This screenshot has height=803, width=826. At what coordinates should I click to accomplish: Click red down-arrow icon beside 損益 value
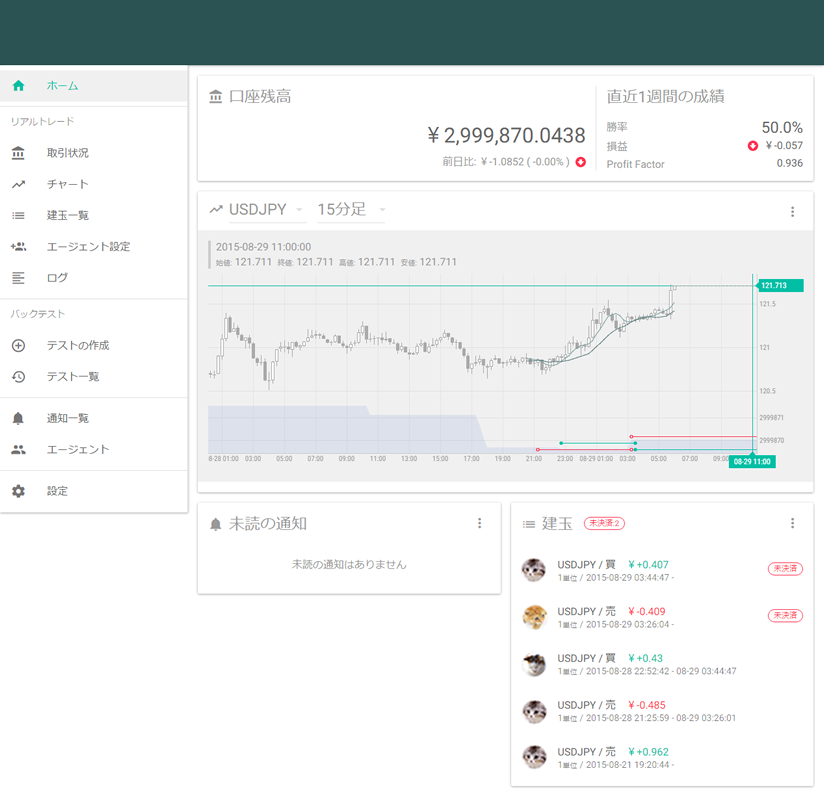(x=753, y=145)
